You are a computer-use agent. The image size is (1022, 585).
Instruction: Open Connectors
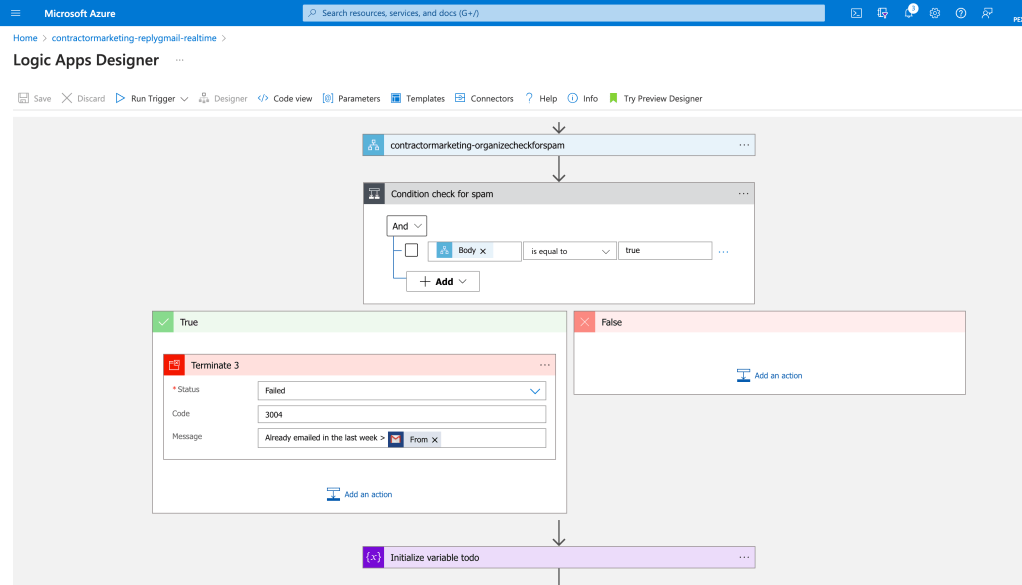pyautogui.click(x=484, y=98)
